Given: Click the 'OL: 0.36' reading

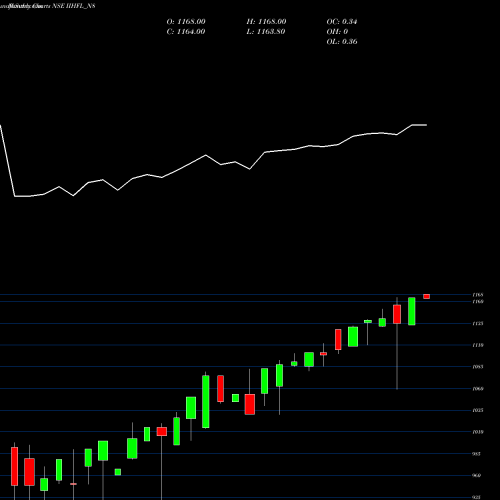Looking at the screenshot, I should [x=342, y=42].
